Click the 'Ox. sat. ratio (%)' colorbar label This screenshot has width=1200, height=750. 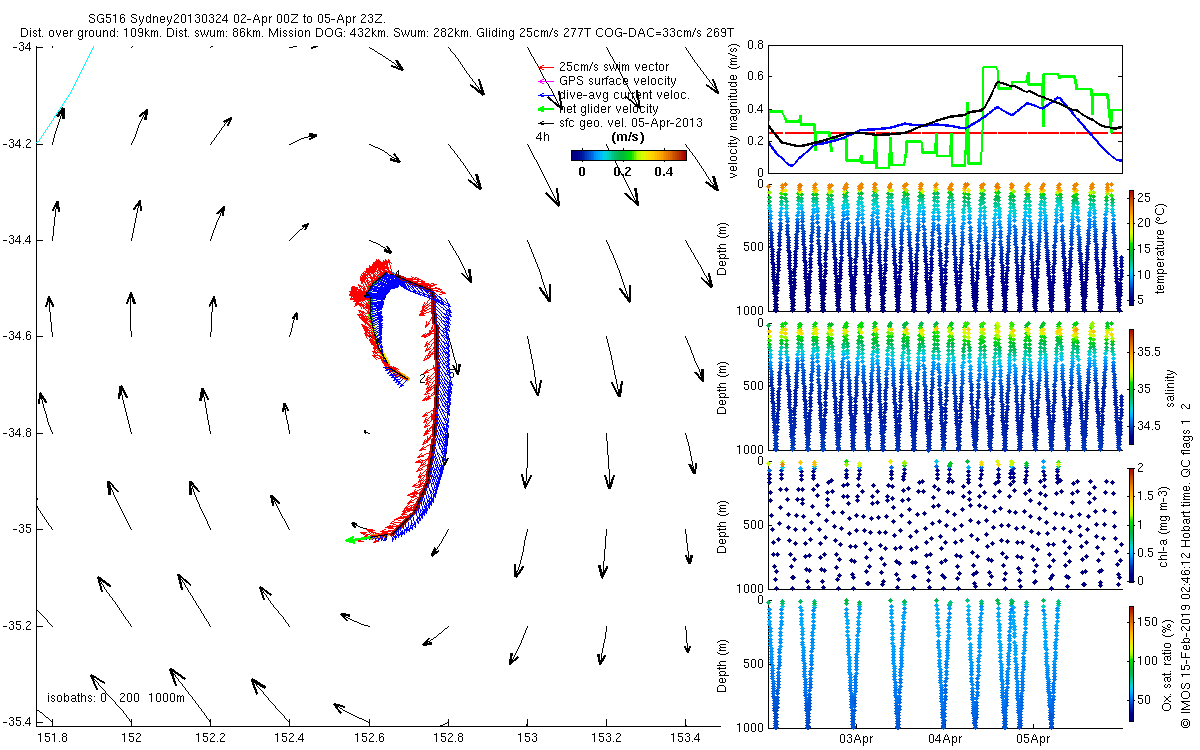pyautogui.click(x=1169, y=665)
